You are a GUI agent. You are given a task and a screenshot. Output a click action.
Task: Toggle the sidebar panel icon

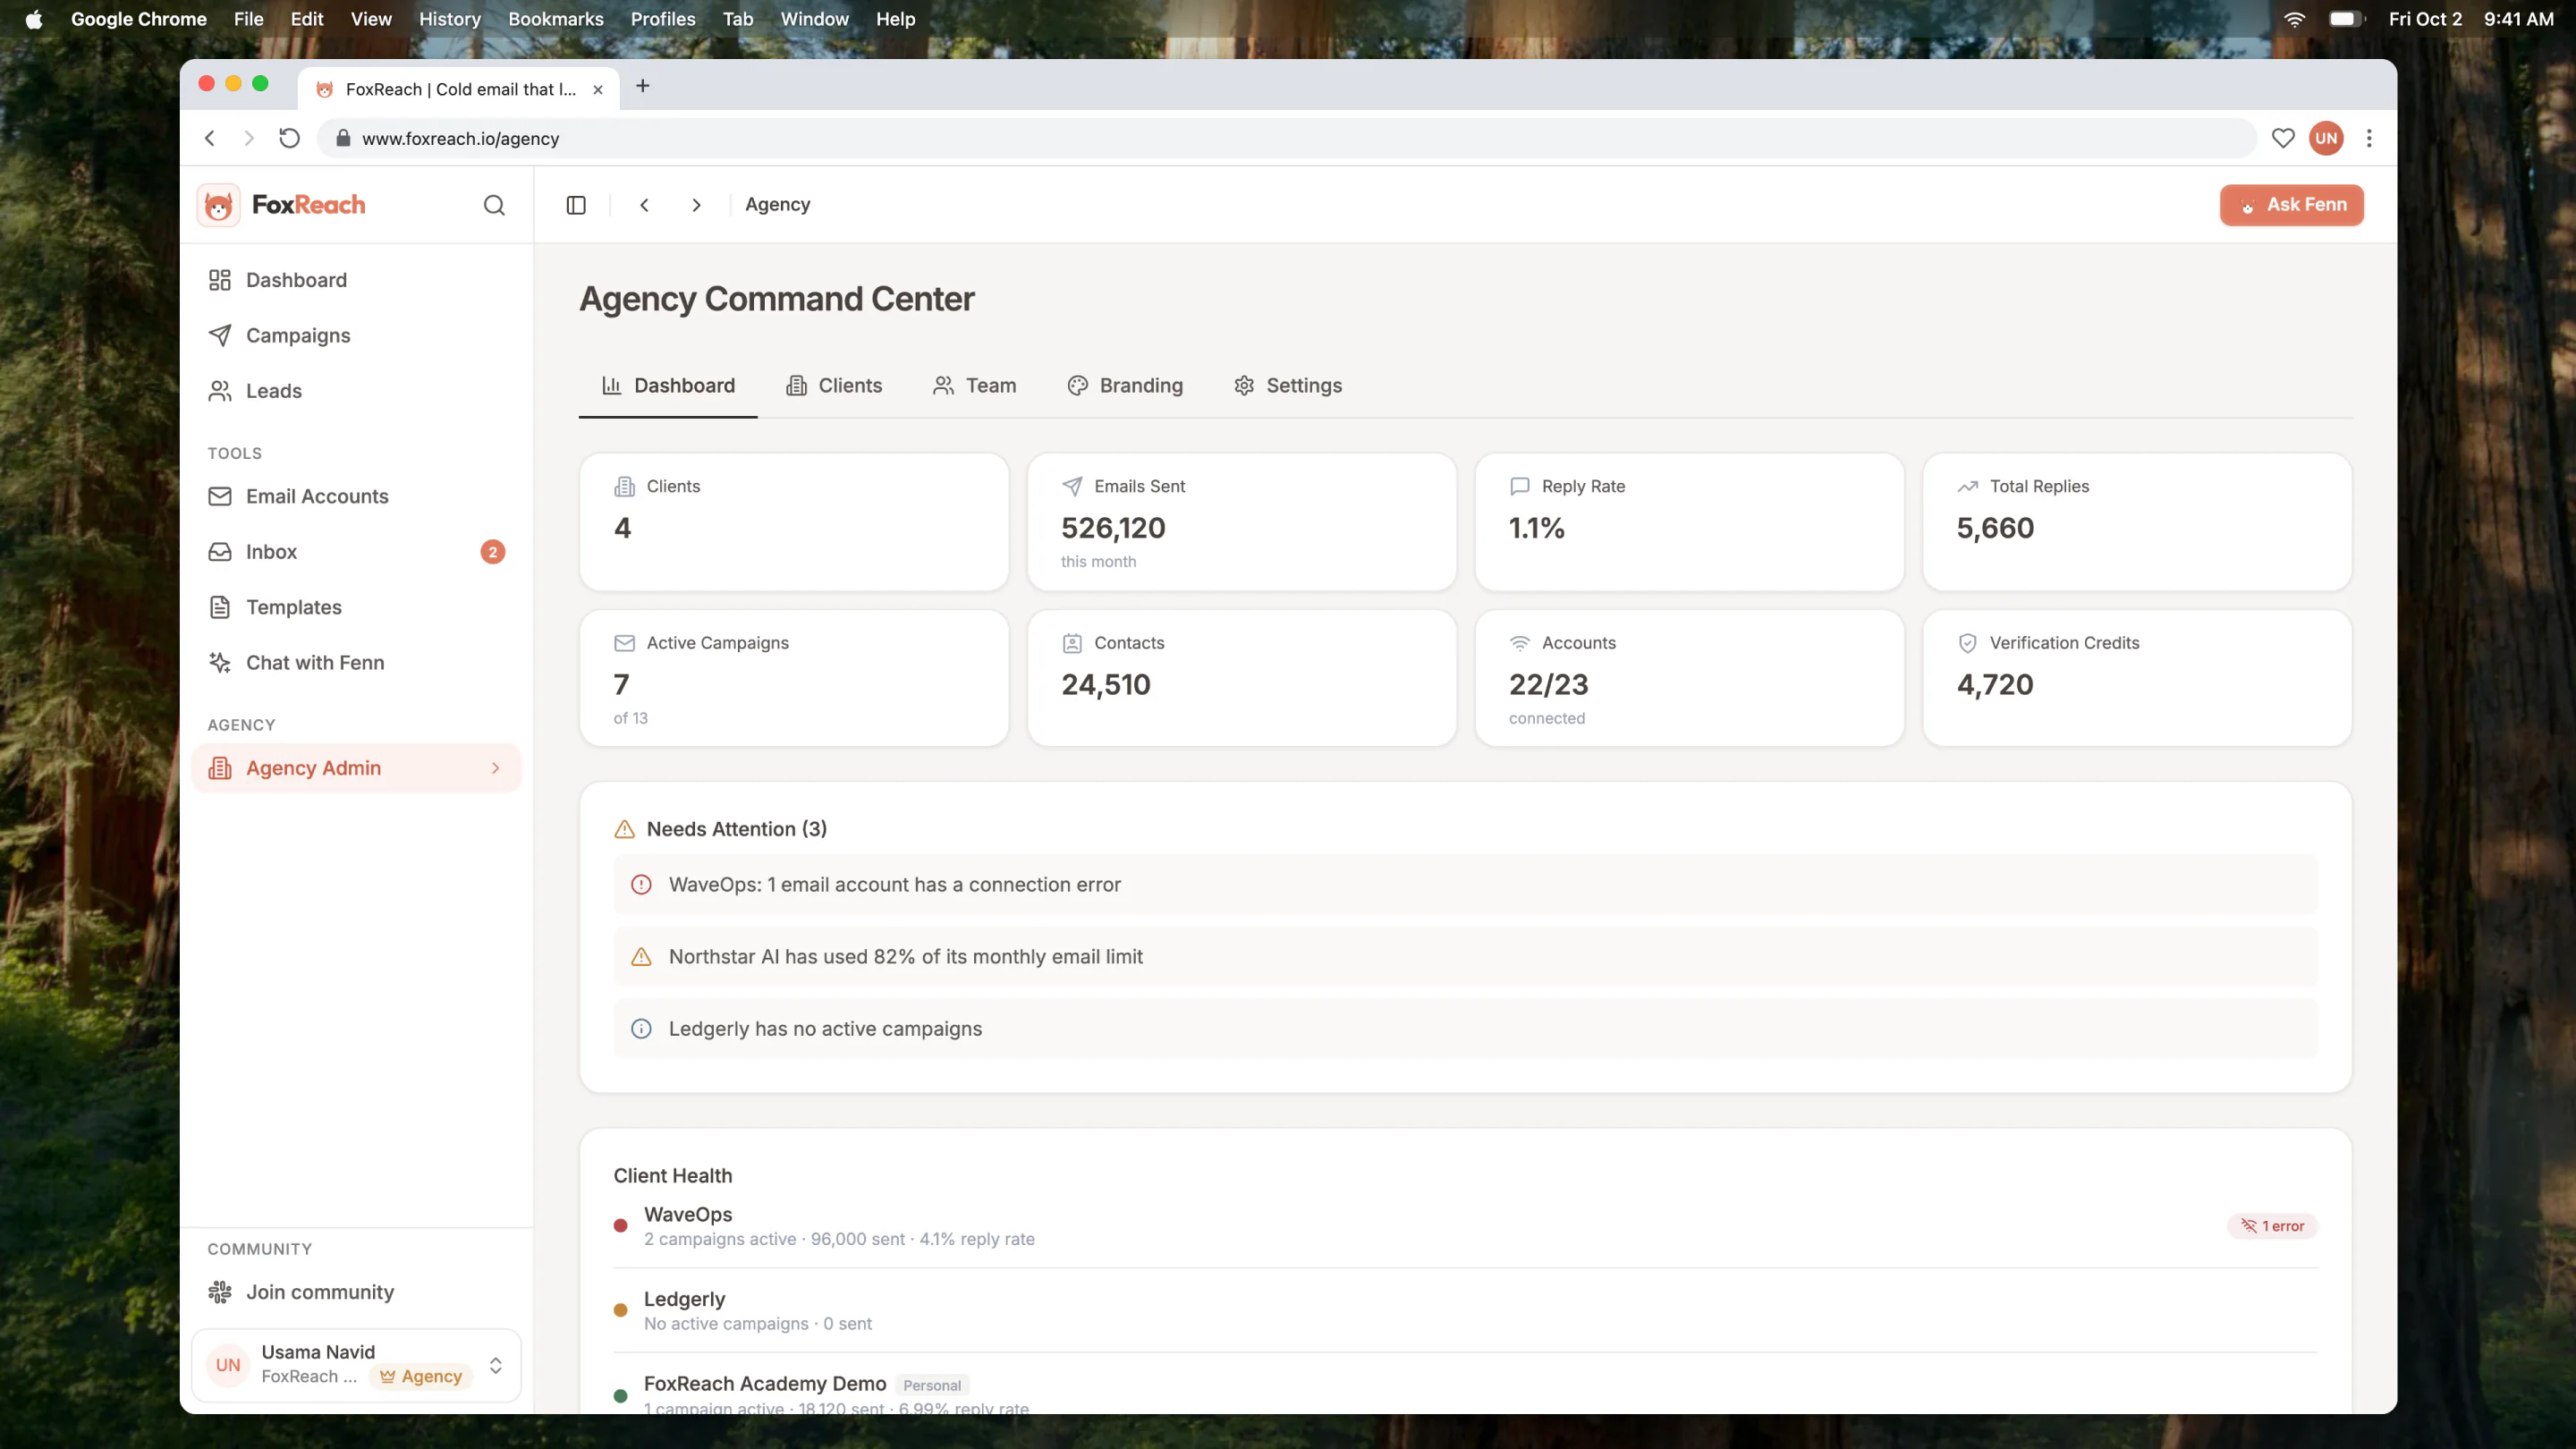click(576, 205)
